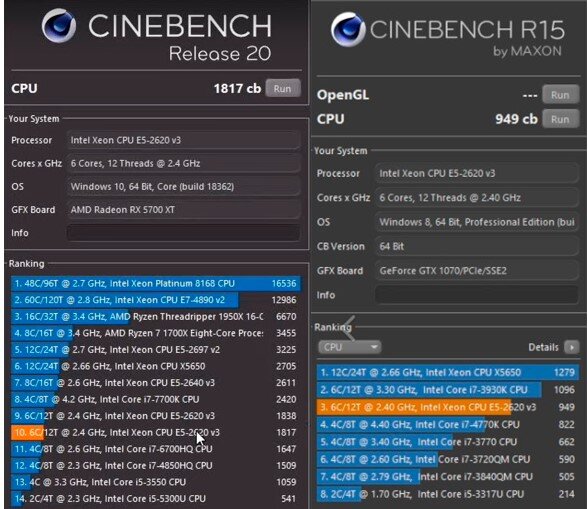Select R15 ranking row Intel Core i7-3720QM CPU

click(447, 459)
